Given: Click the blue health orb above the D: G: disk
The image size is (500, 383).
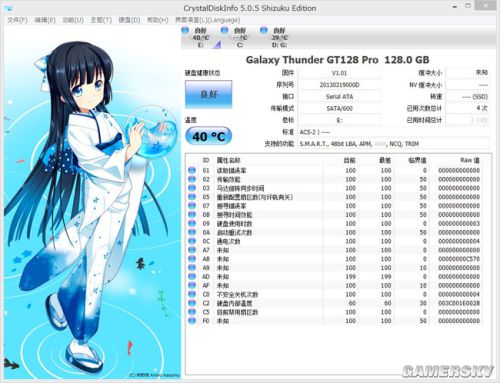Looking at the screenshot, I should pyautogui.click(x=264, y=30).
